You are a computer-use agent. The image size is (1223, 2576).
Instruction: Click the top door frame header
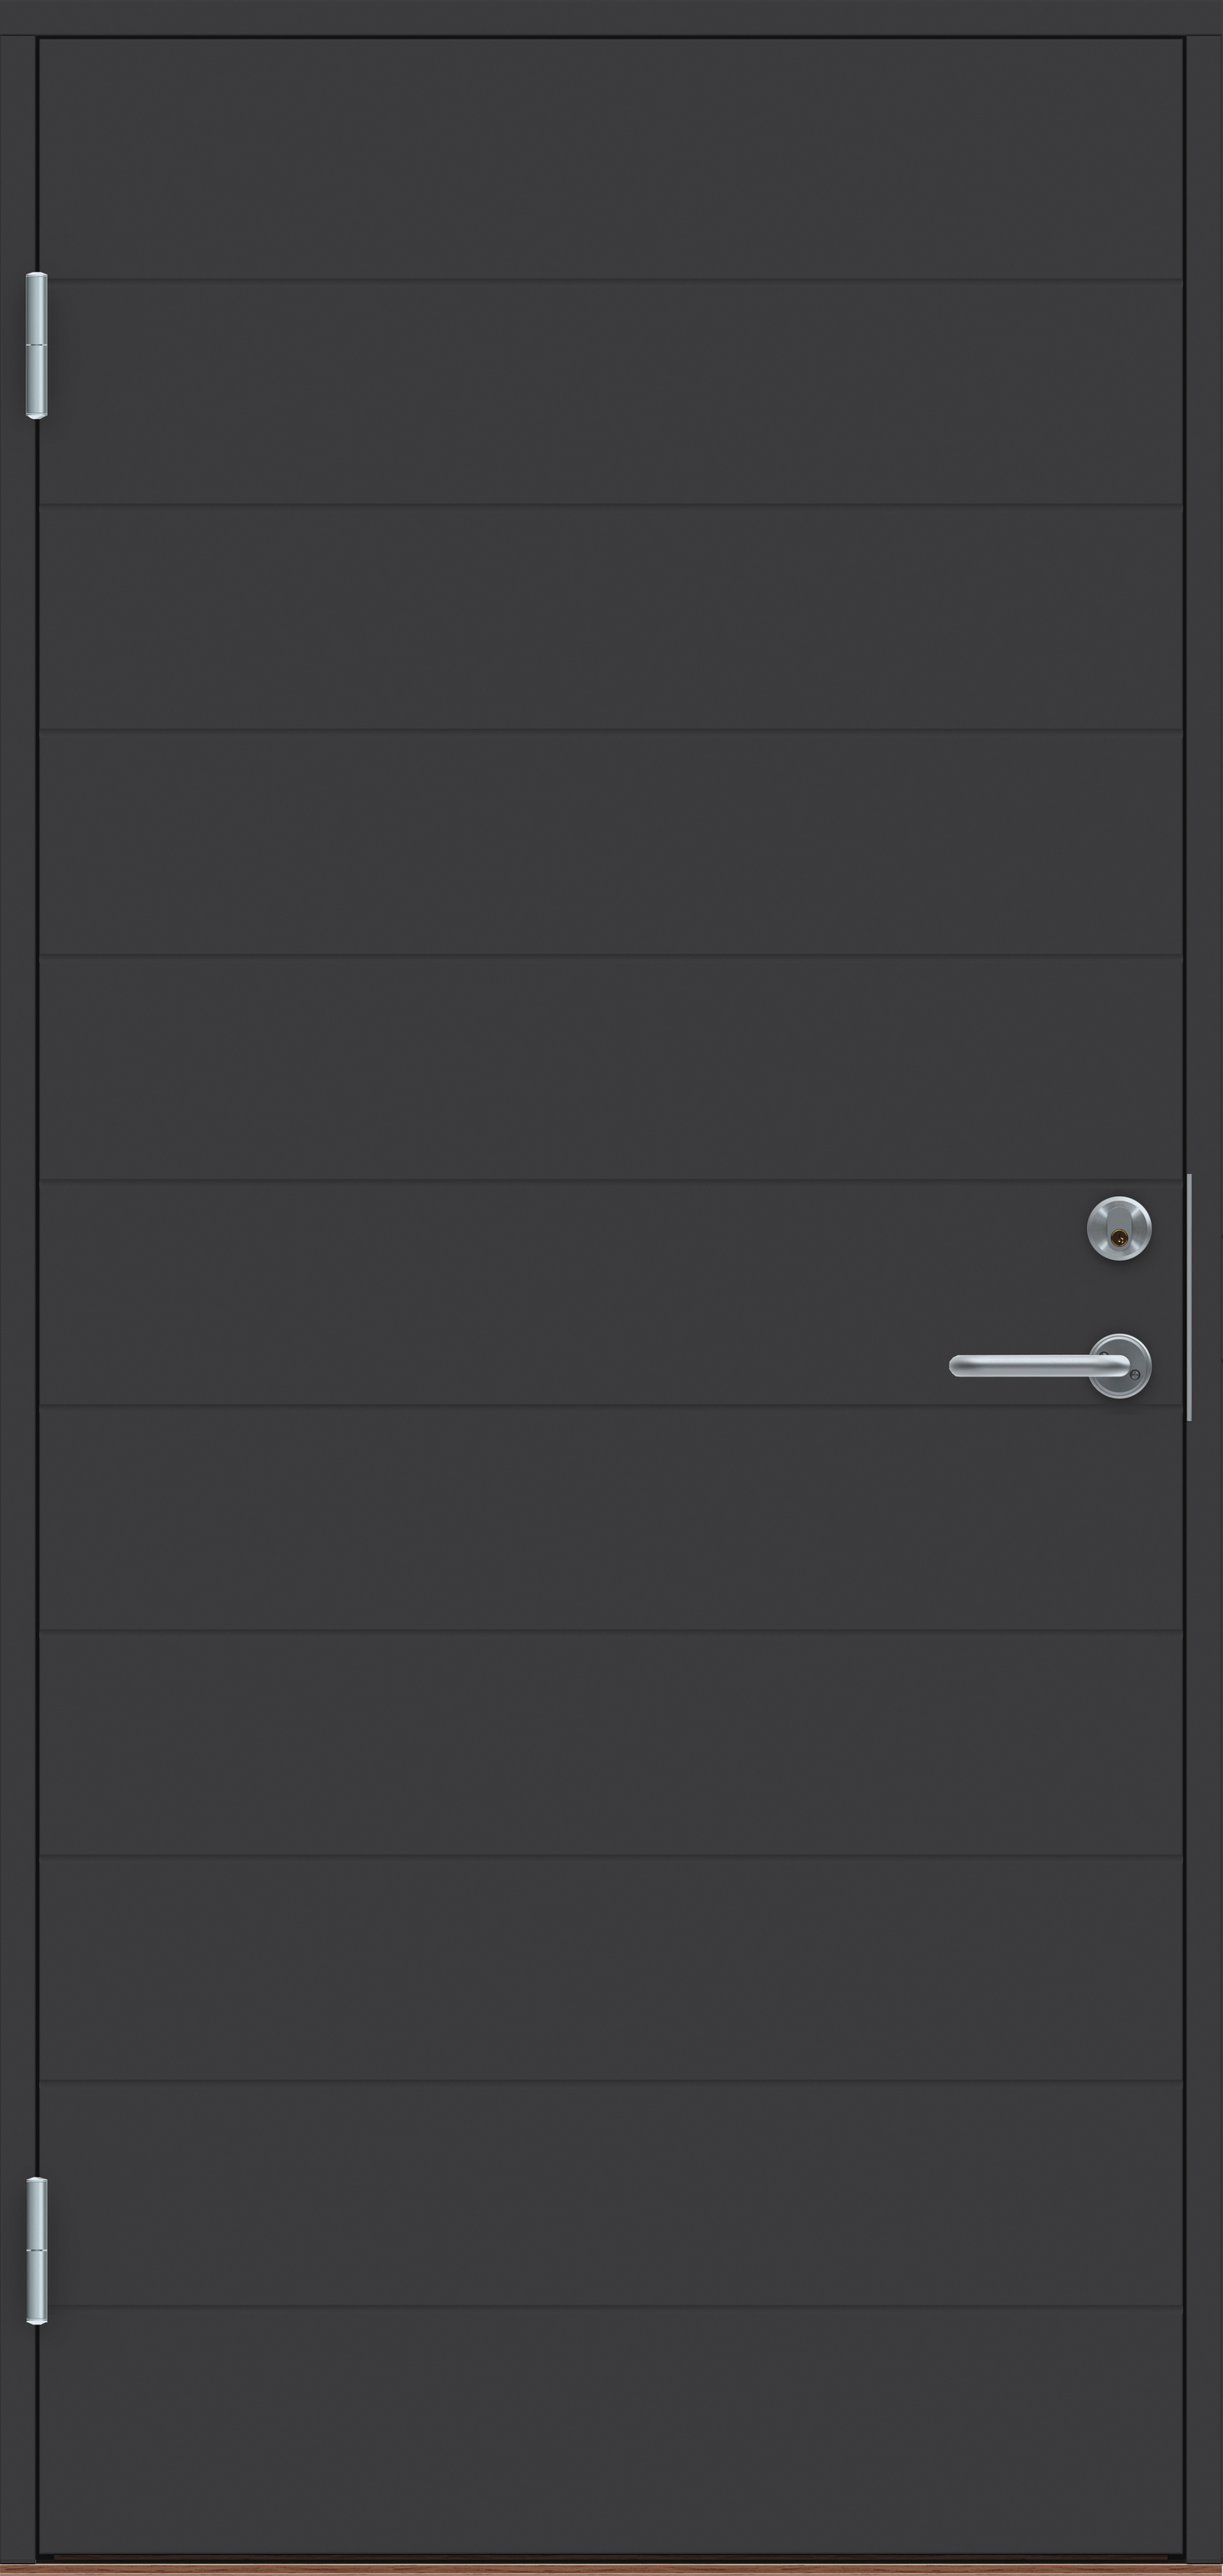(x=611, y=18)
